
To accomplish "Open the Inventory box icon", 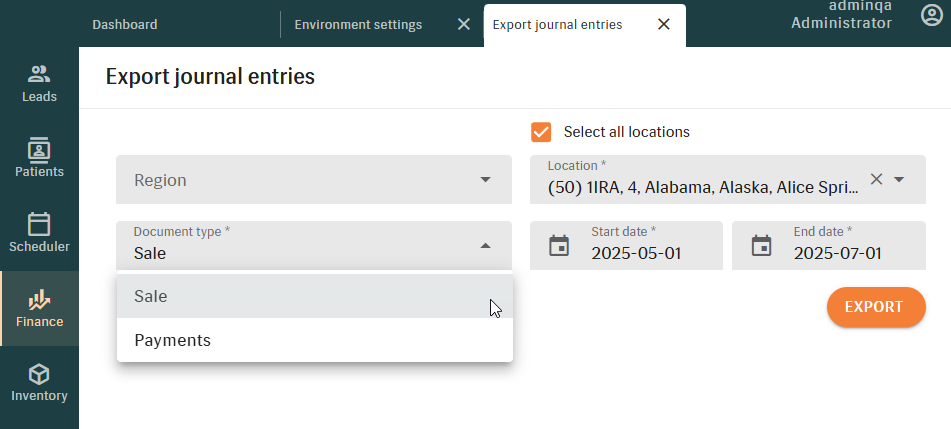I will click(x=39, y=374).
